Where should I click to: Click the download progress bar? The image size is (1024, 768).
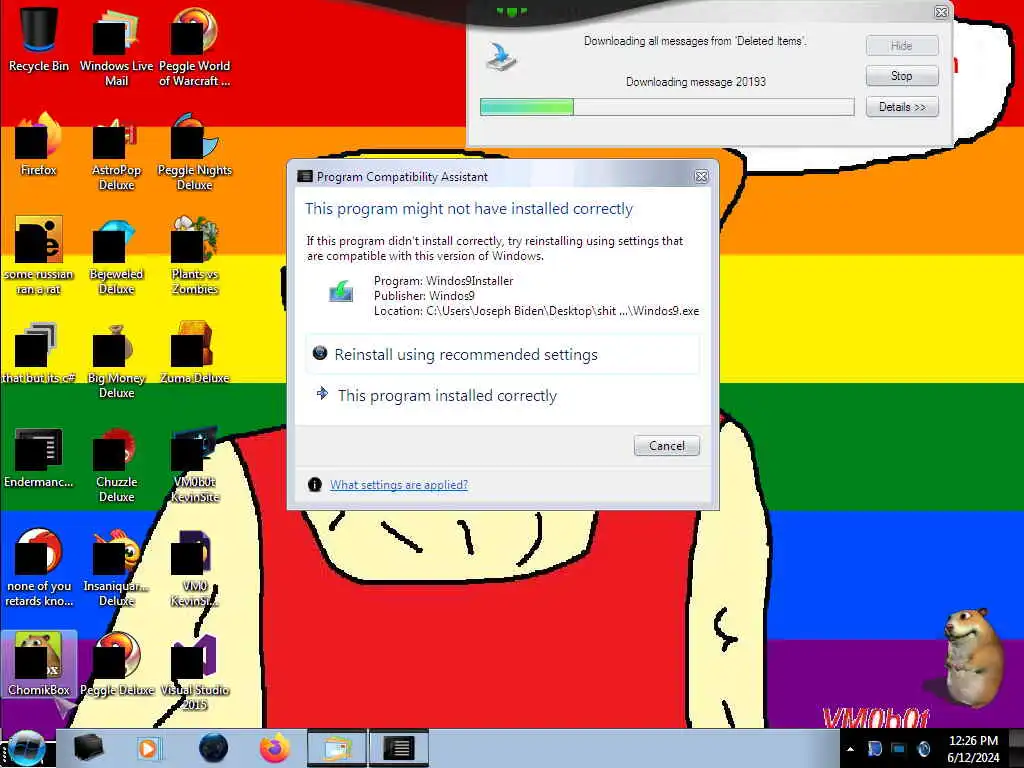tap(667, 106)
